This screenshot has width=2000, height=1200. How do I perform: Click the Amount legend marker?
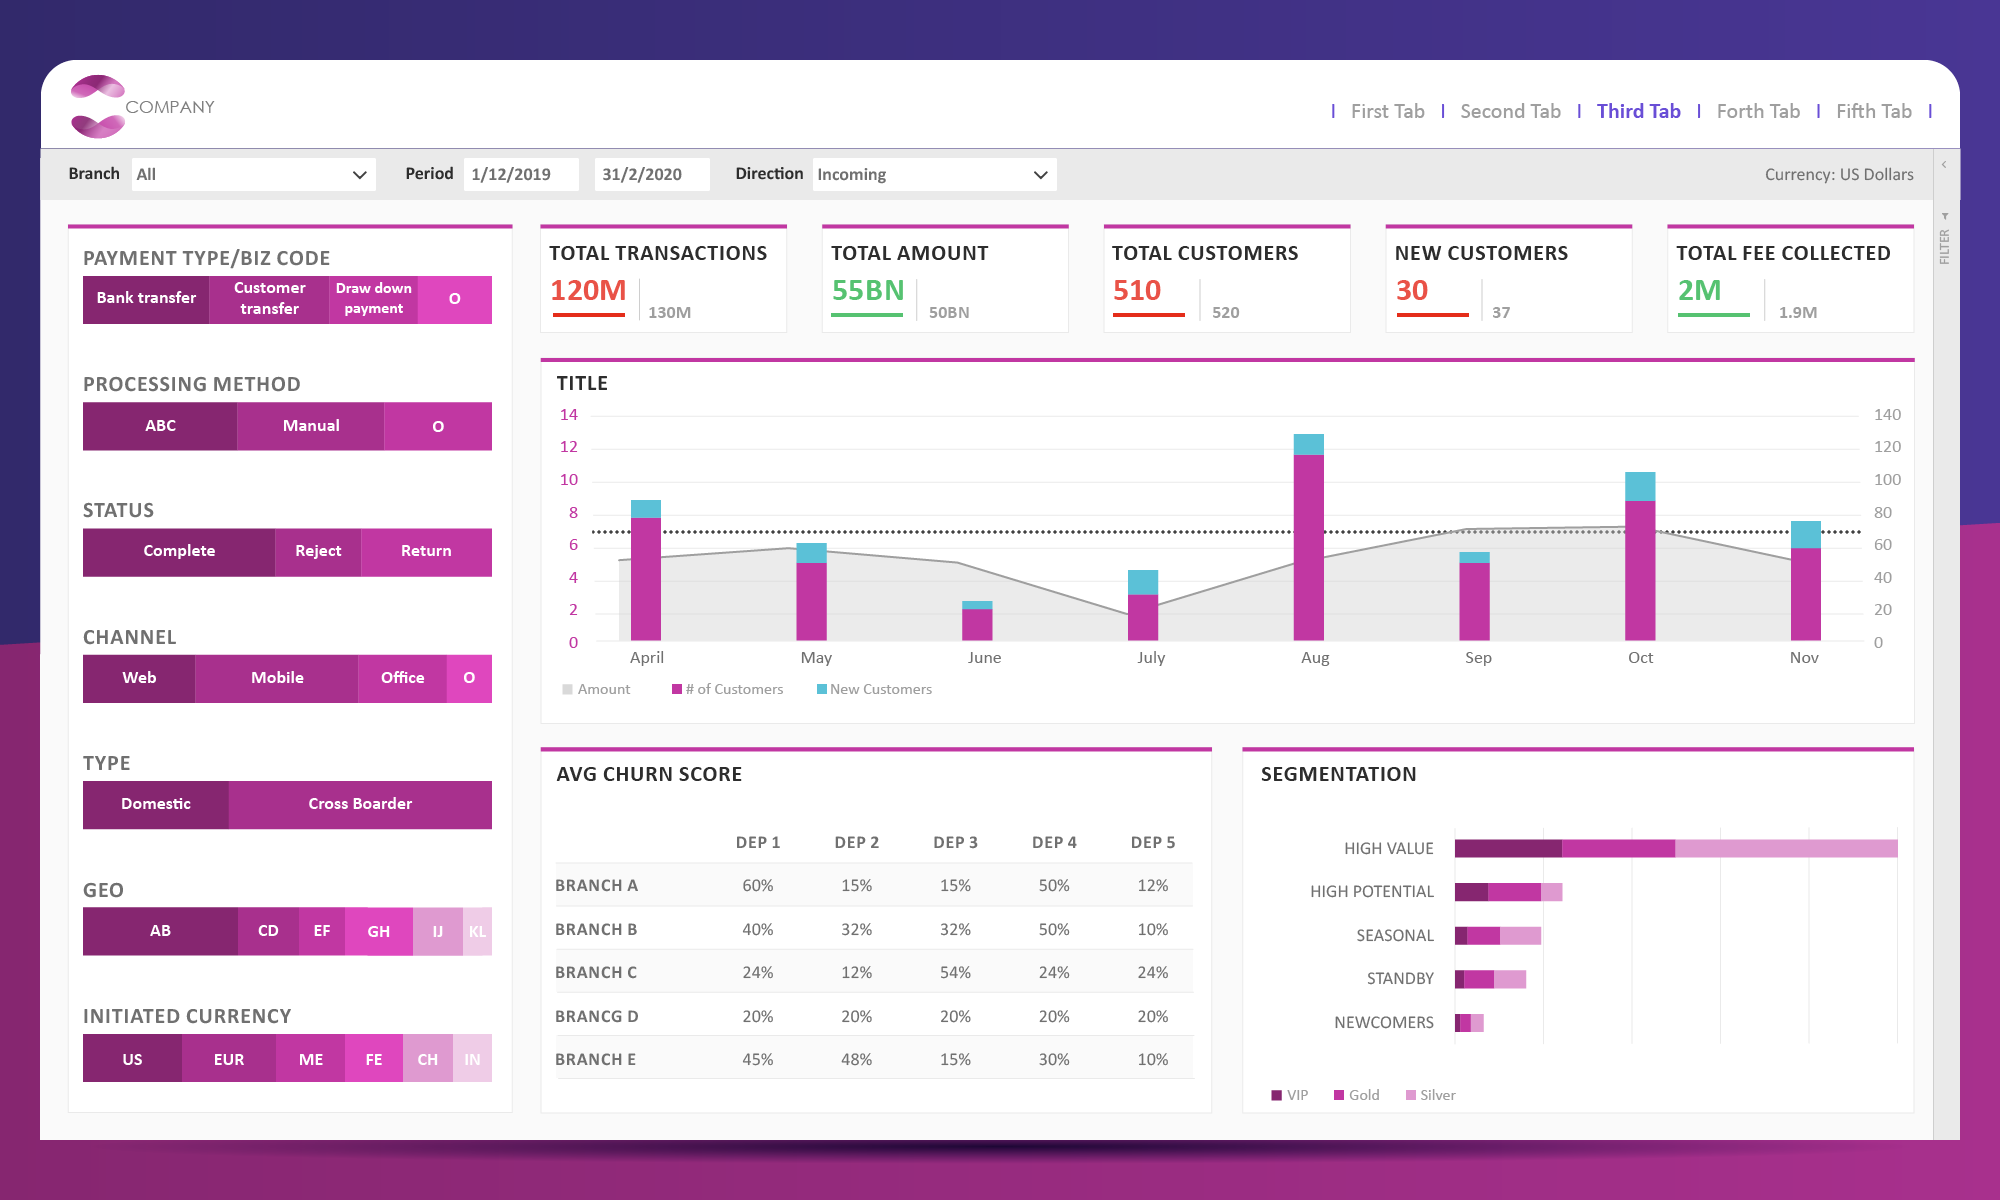click(x=568, y=689)
